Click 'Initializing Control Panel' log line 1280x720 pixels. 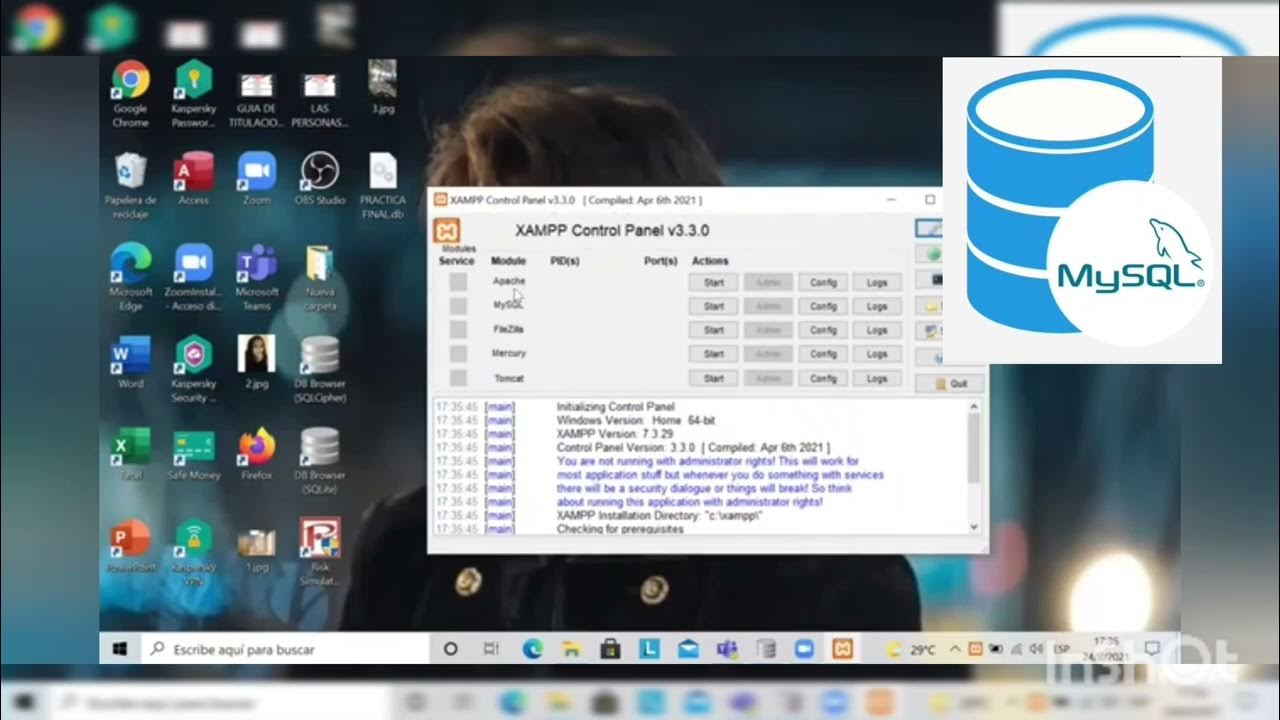pyautogui.click(x=615, y=408)
